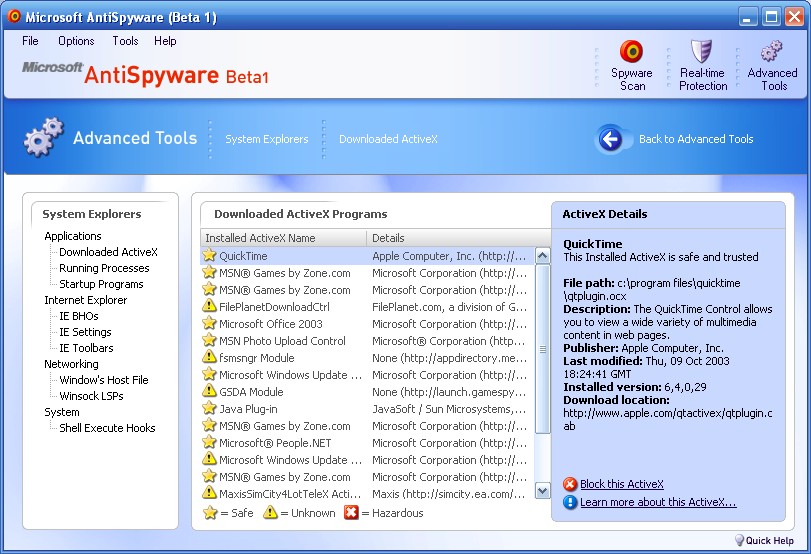This screenshot has height=554, width=811.
Task: Click the FilePlanet.com details cell
Action: [x=449, y=307]
